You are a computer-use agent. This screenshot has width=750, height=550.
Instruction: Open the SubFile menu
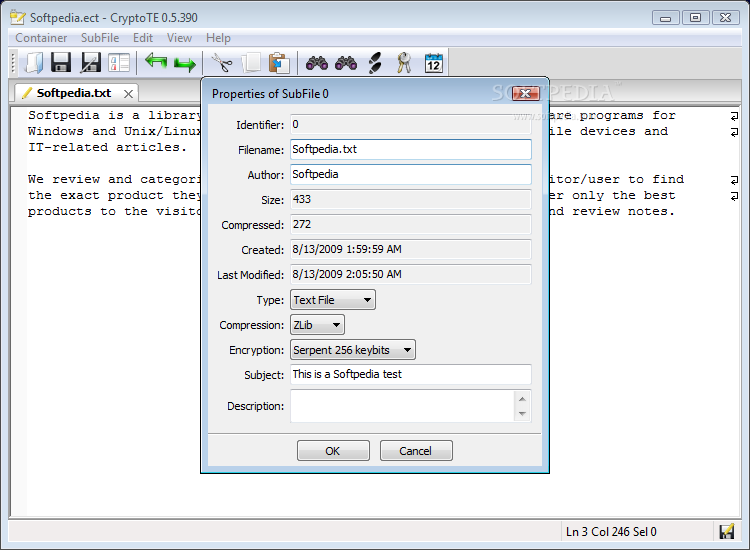click(100, 38)
